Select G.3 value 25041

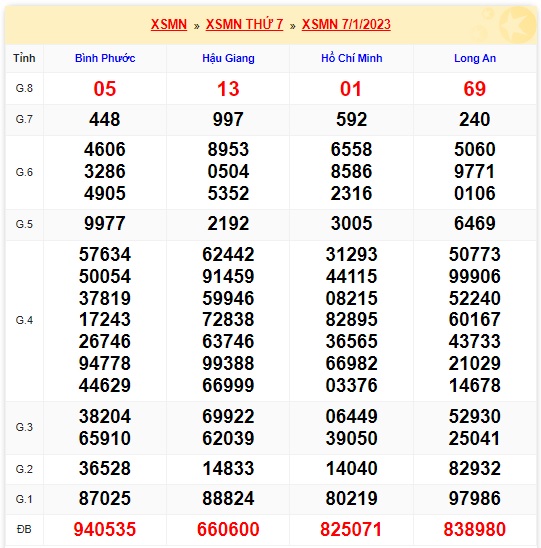[x=475, y=438]
